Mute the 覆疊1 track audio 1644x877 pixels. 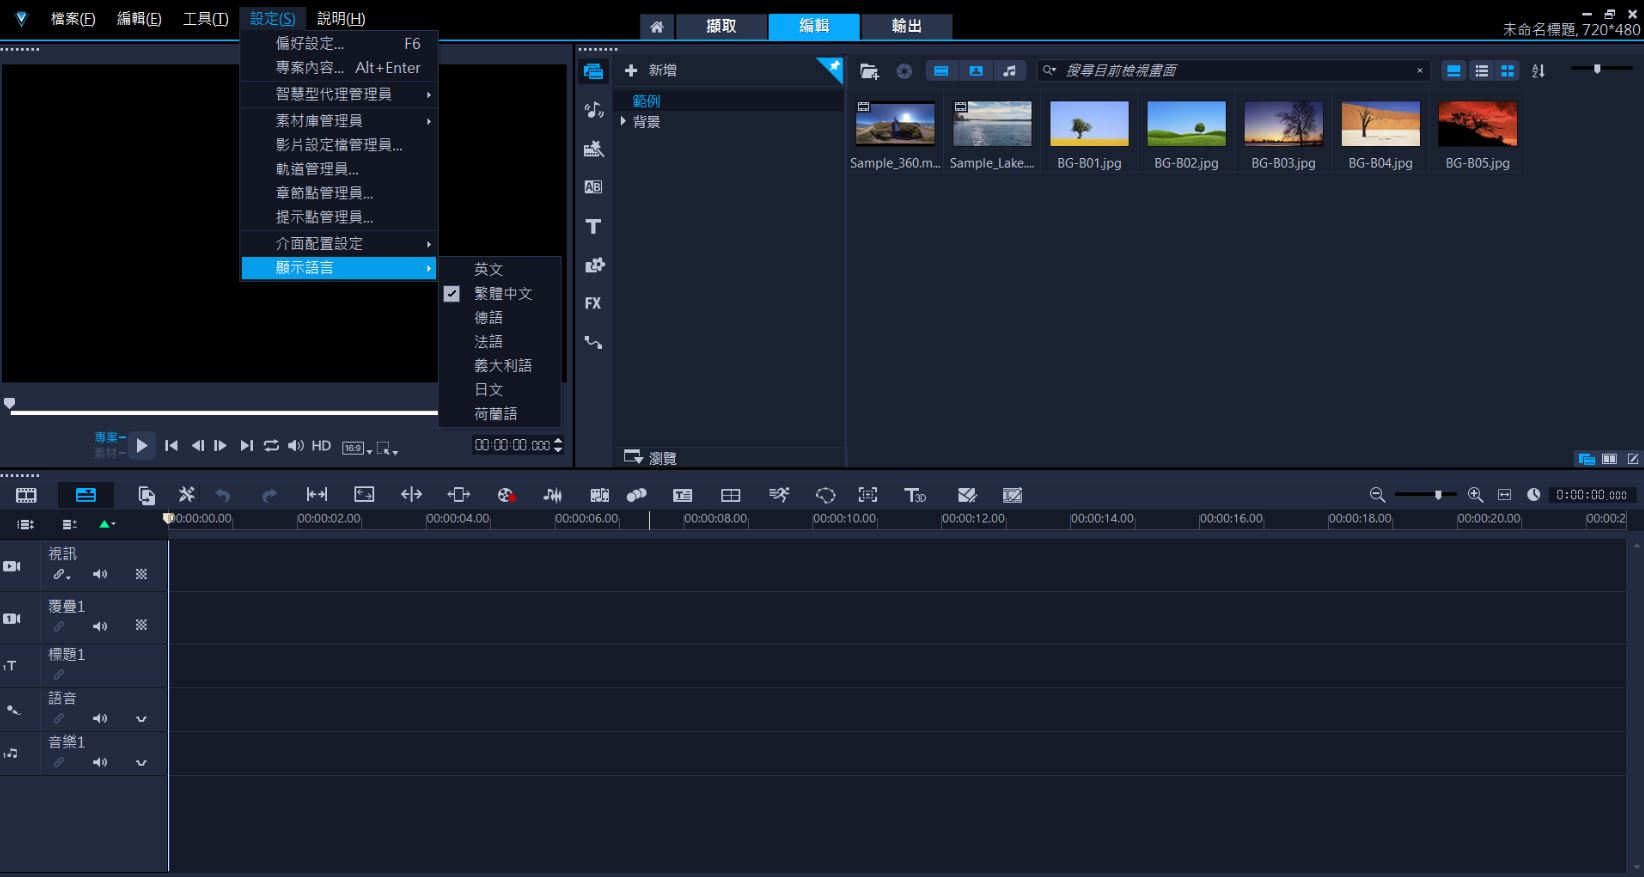pos(100,627)
